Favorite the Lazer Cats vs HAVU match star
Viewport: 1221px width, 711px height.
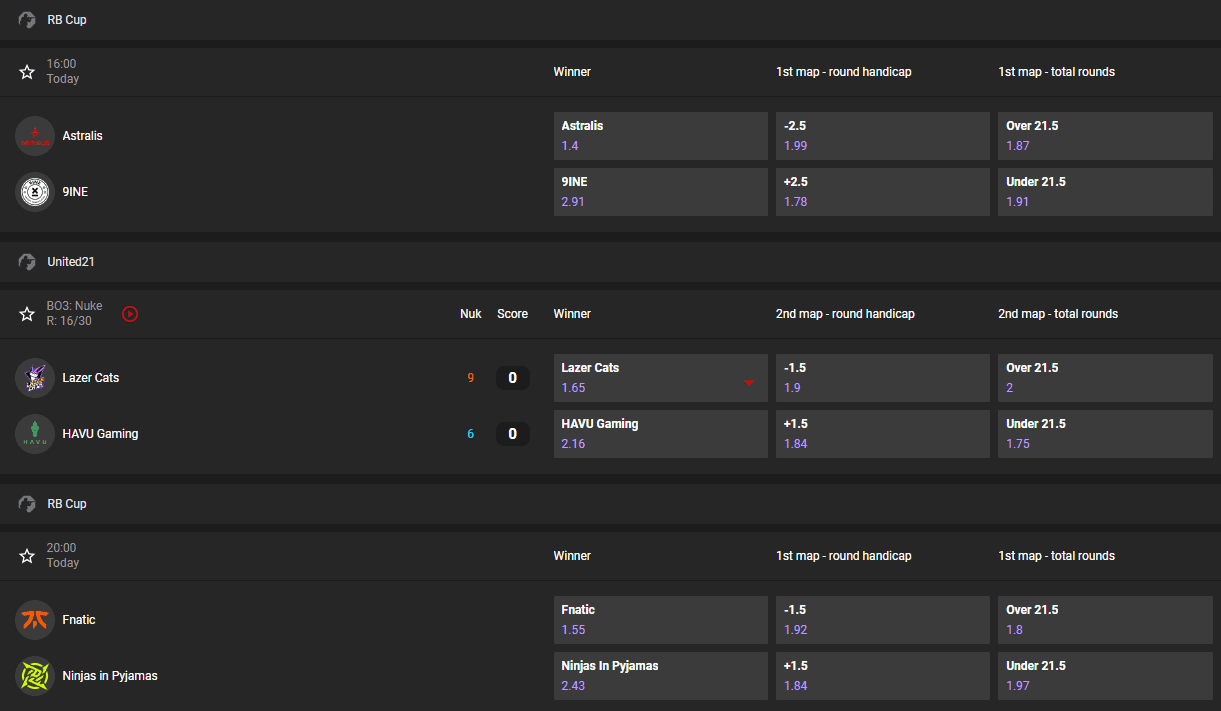27,314
